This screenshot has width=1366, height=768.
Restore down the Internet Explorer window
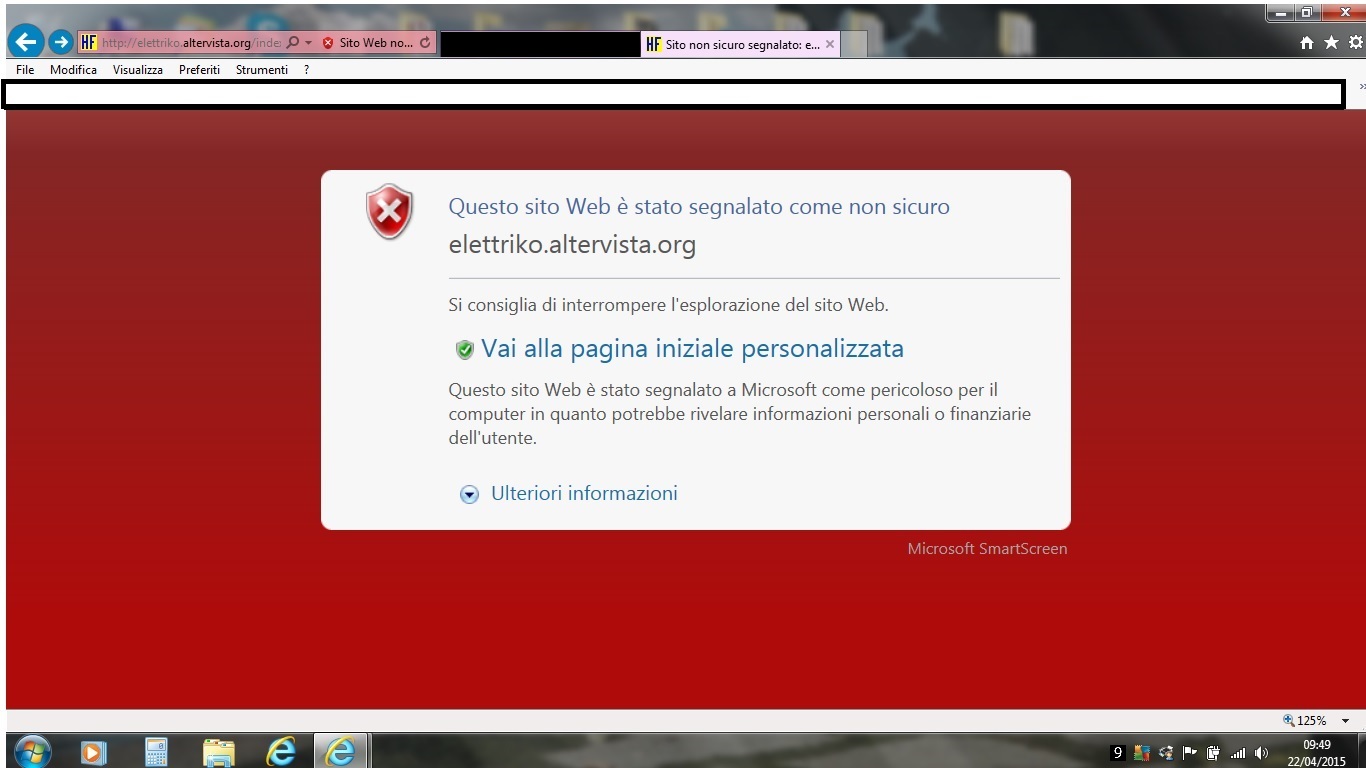pyautogui.click(x=1307, y=12)
